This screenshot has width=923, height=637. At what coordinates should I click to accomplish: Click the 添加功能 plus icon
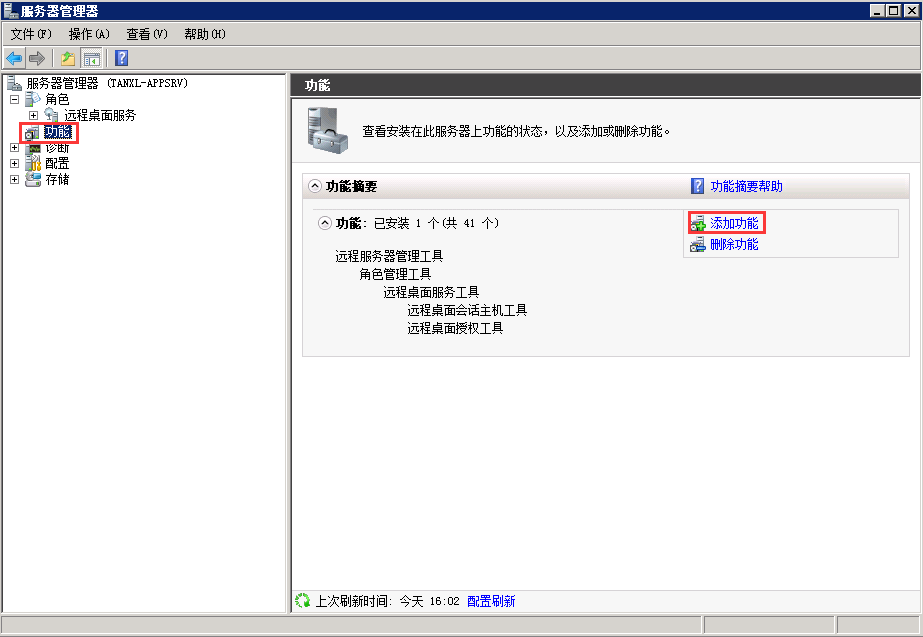[698, 224]
